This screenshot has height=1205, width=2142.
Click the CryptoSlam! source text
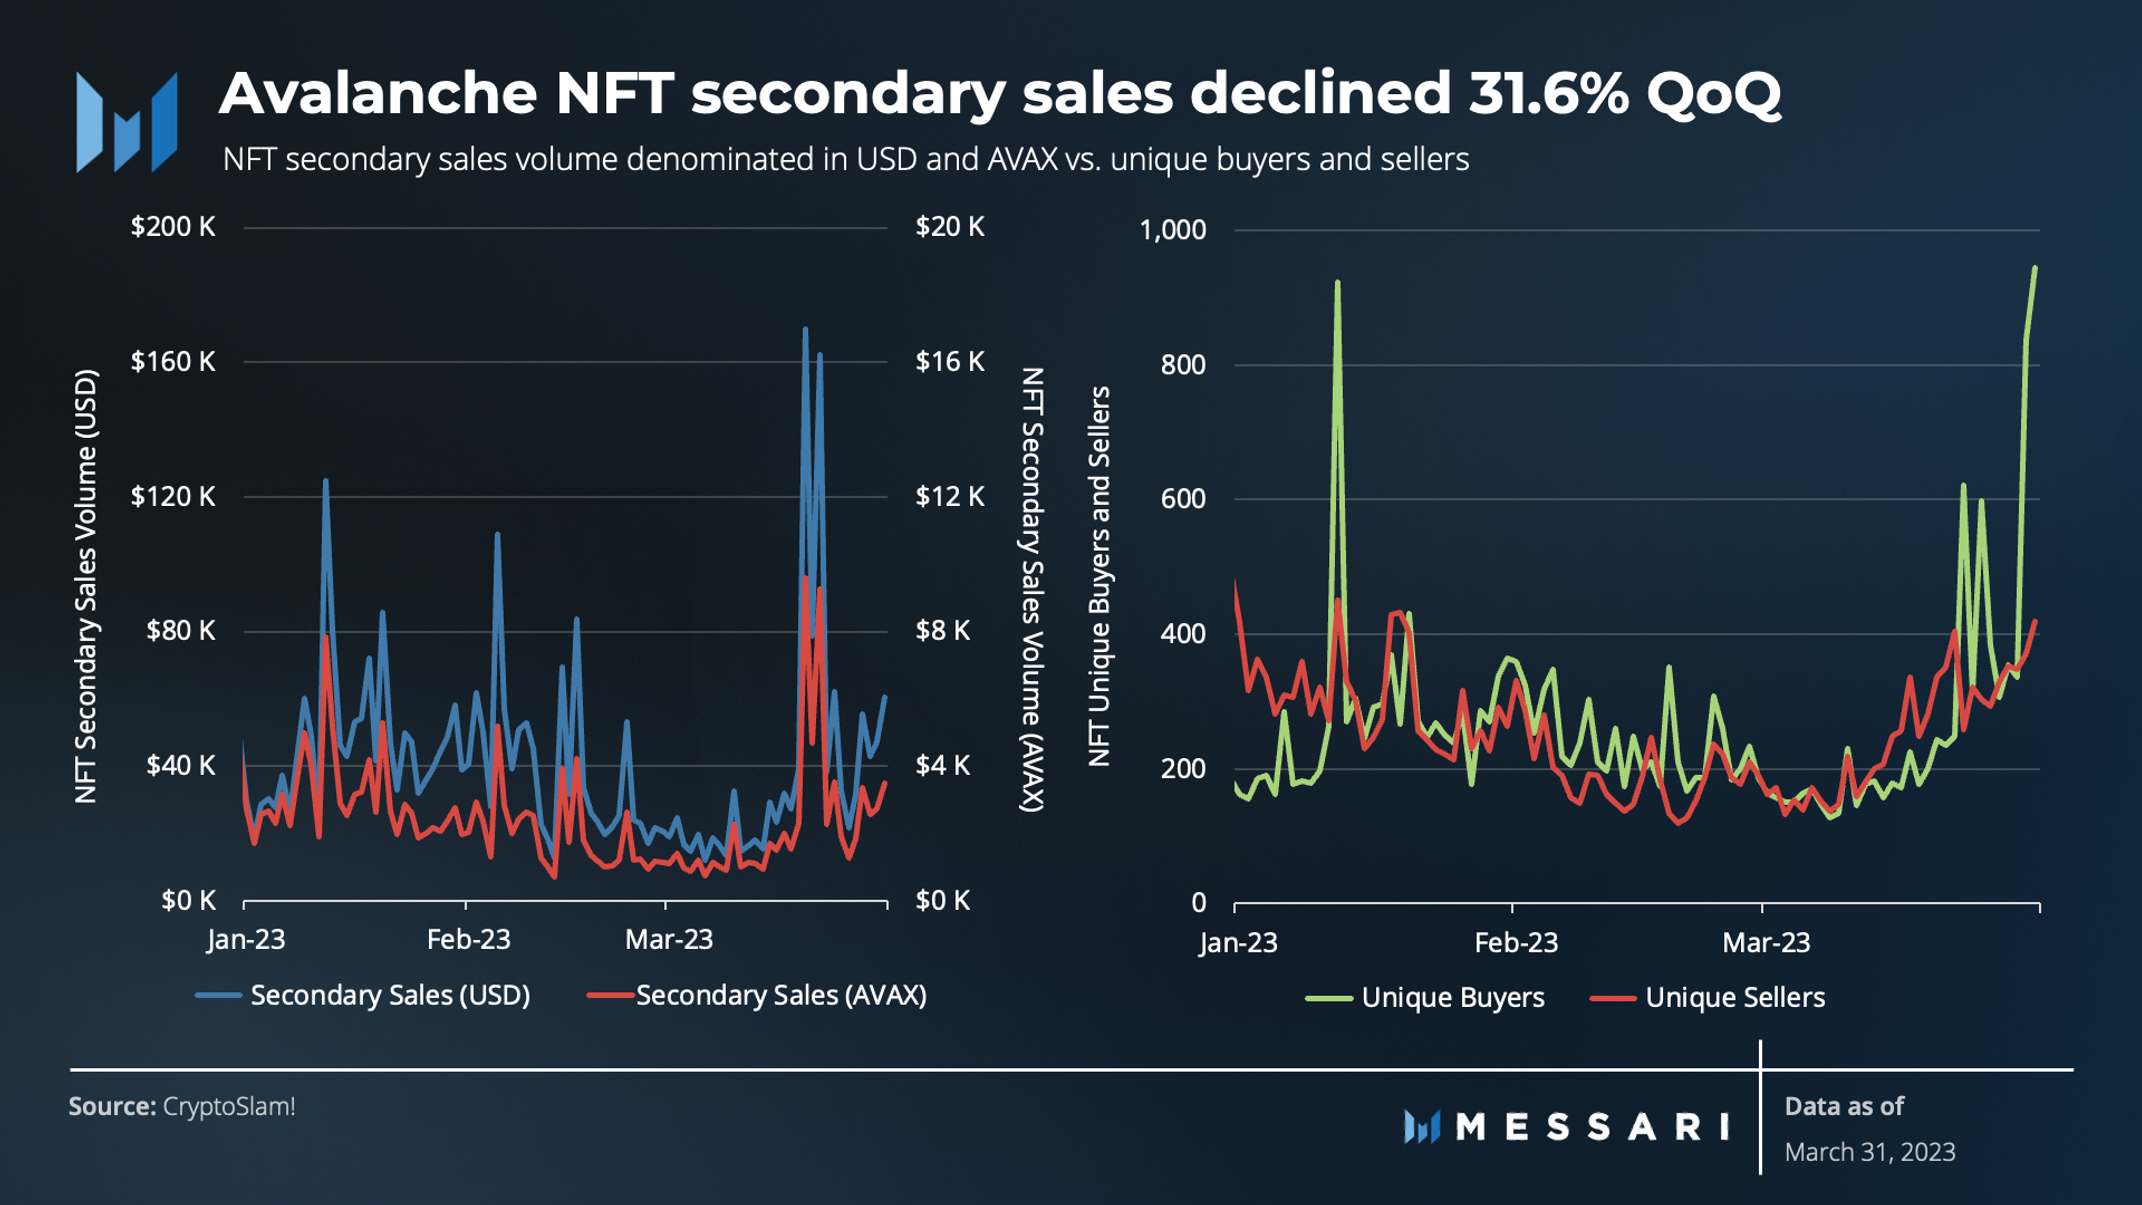point(229,1106)
